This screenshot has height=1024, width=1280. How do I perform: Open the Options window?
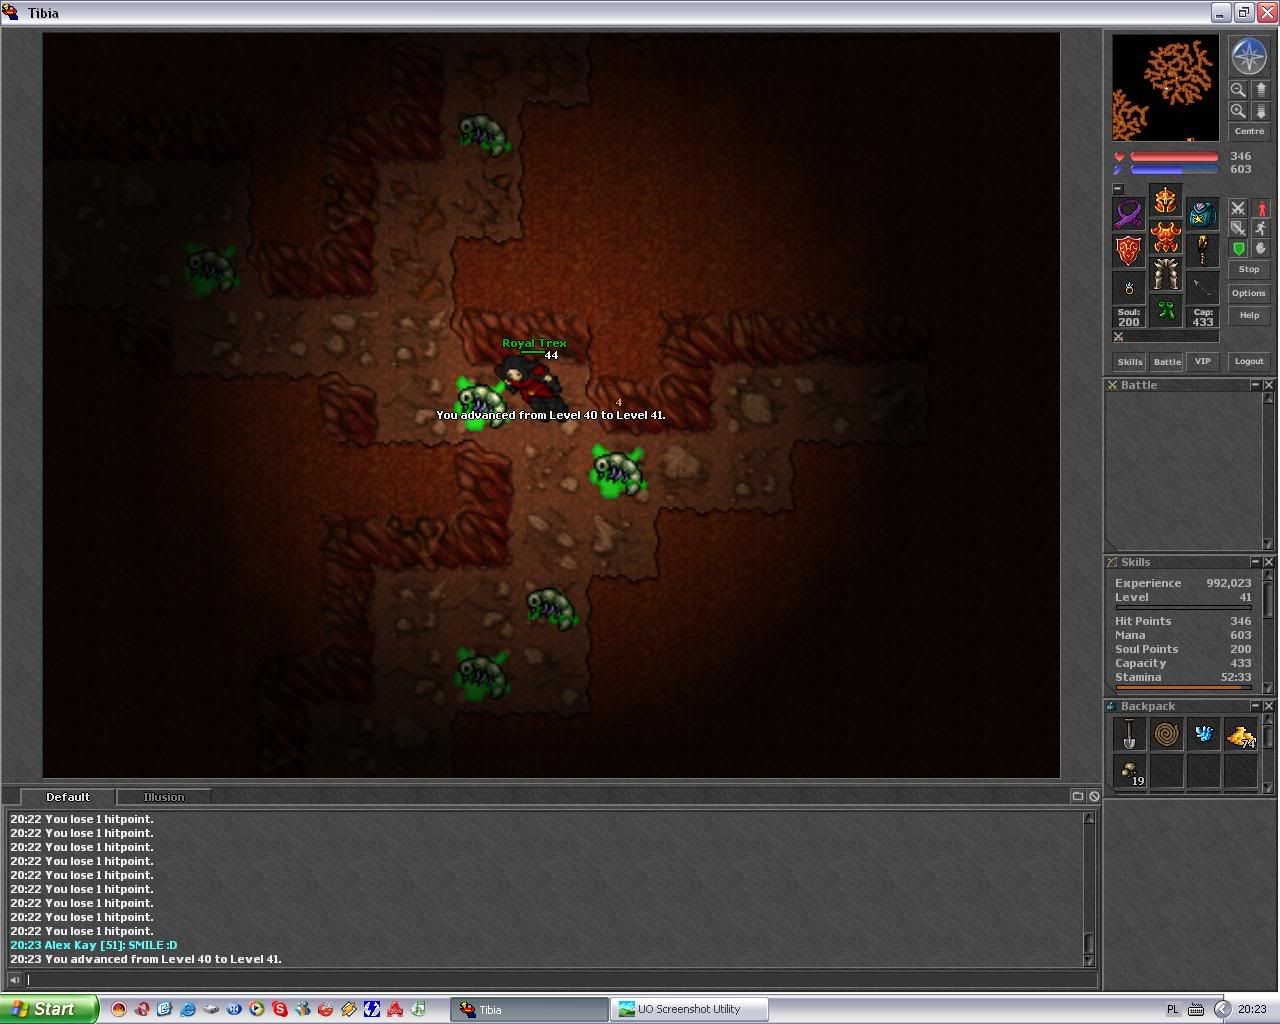point(1249,293)
